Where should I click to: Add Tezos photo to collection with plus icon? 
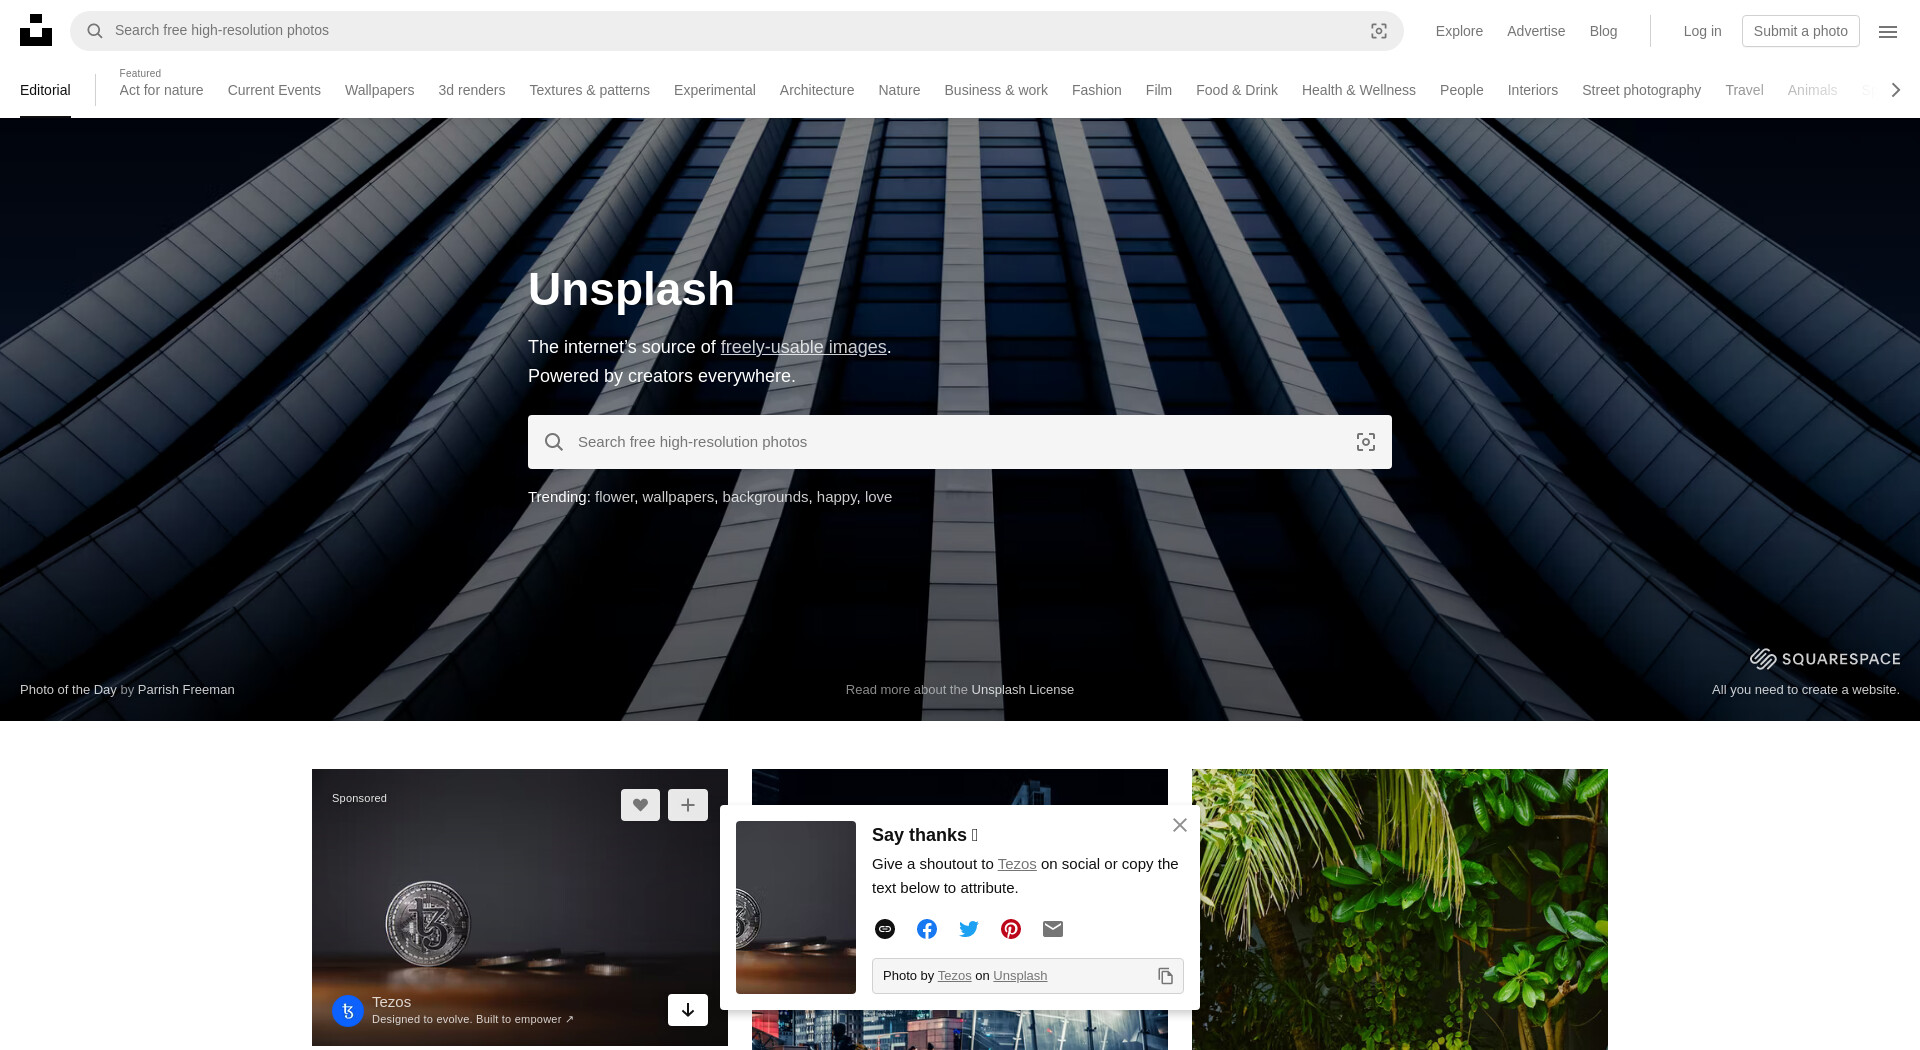[x=688, y=805]
